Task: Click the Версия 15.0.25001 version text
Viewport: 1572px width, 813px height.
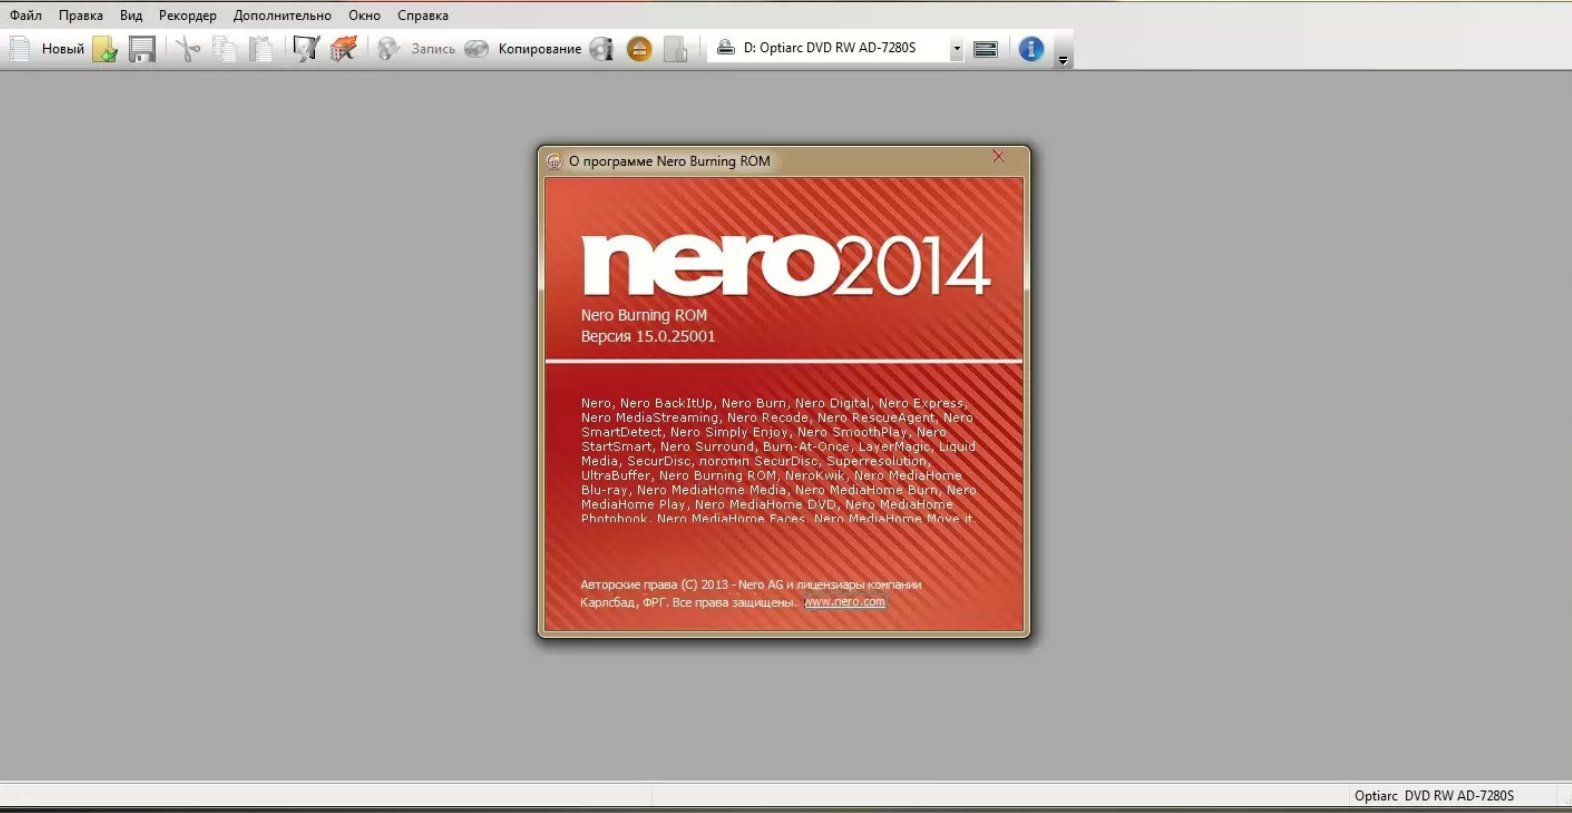Action: coord(648,336)
